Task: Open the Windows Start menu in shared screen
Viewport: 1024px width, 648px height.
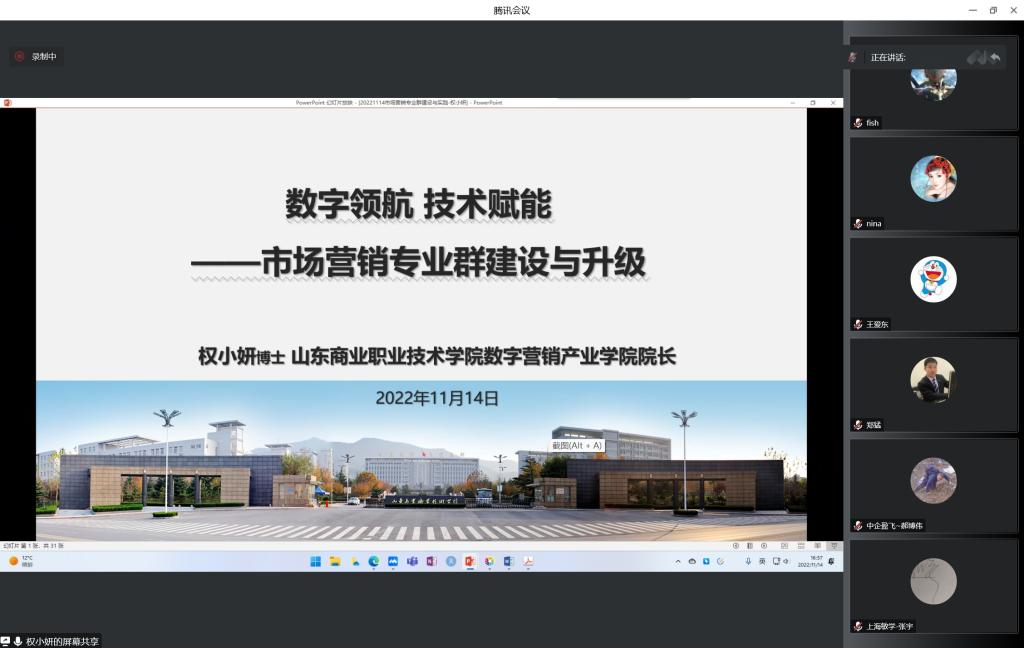Action: pos(316,561)
